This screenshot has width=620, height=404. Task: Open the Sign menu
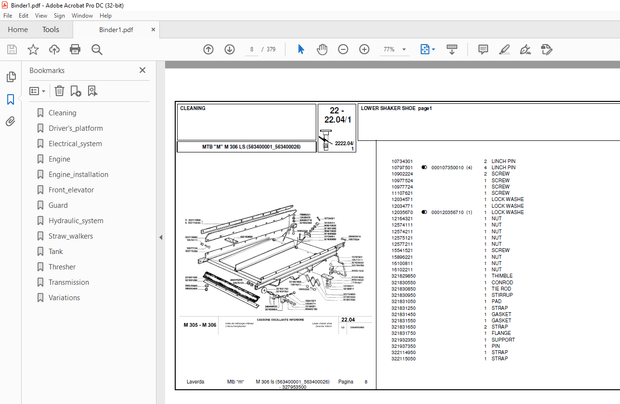pyautogui.click(x=59, y=16)
